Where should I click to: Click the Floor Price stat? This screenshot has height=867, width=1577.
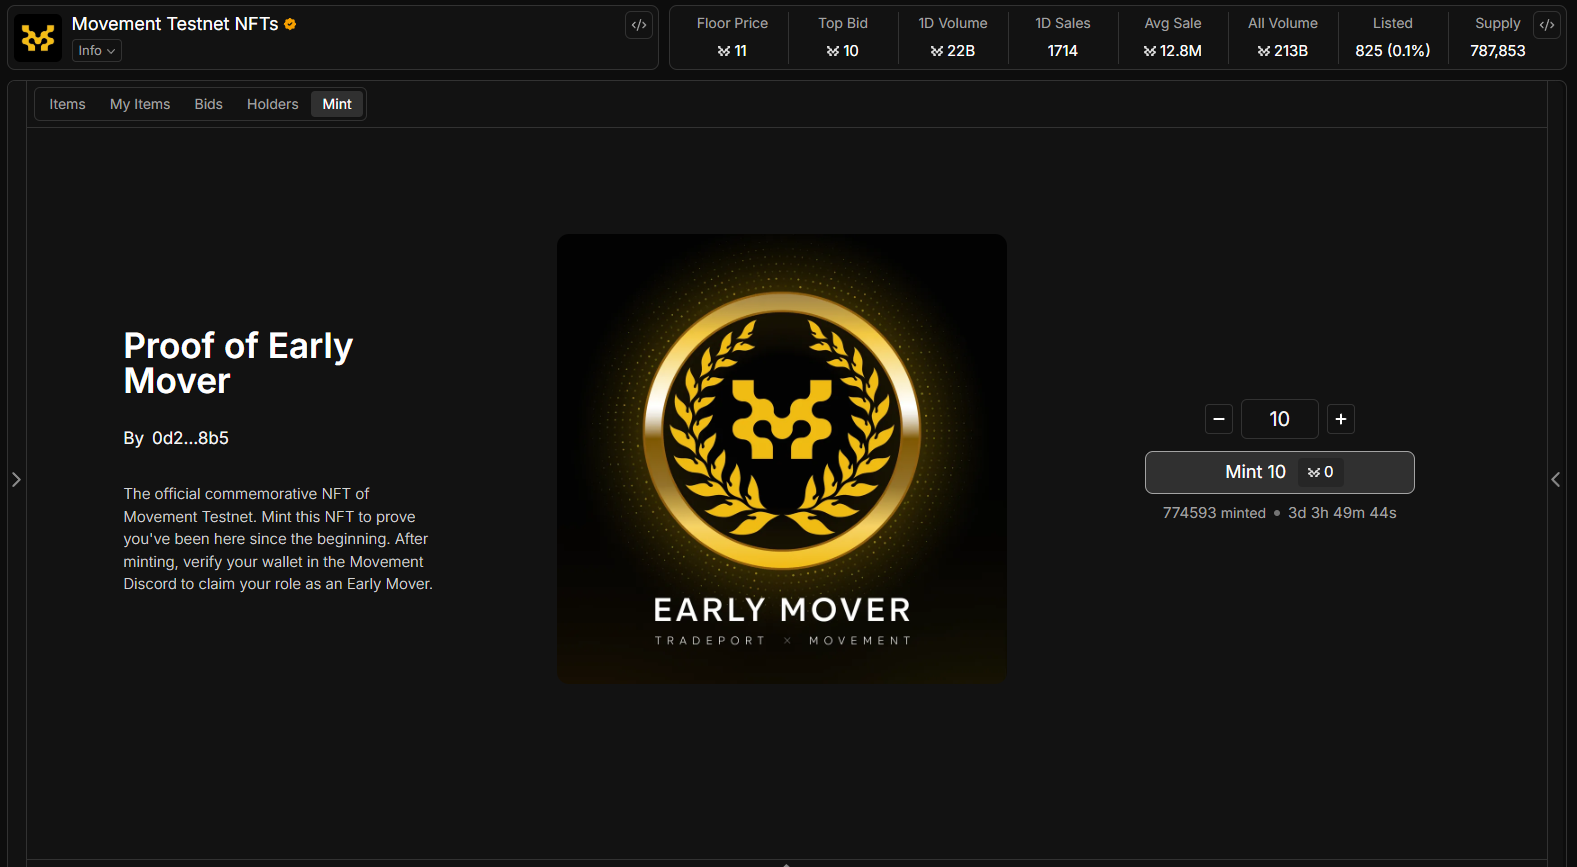(732, 37)
